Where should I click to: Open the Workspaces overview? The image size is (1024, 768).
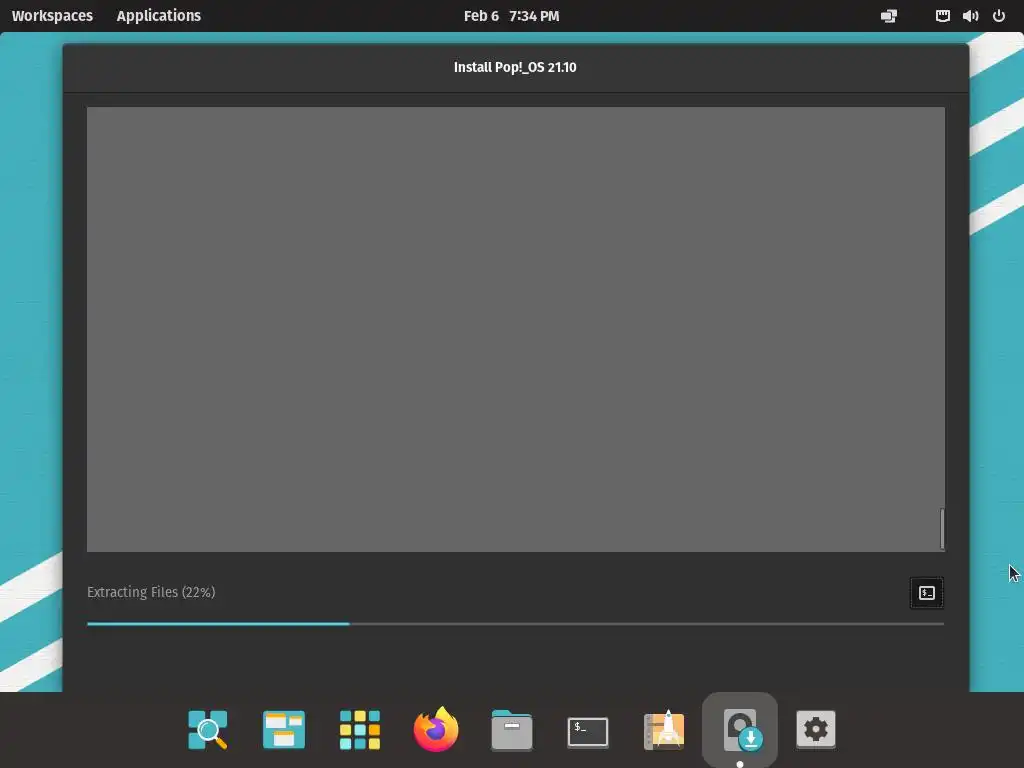point(52,16)
